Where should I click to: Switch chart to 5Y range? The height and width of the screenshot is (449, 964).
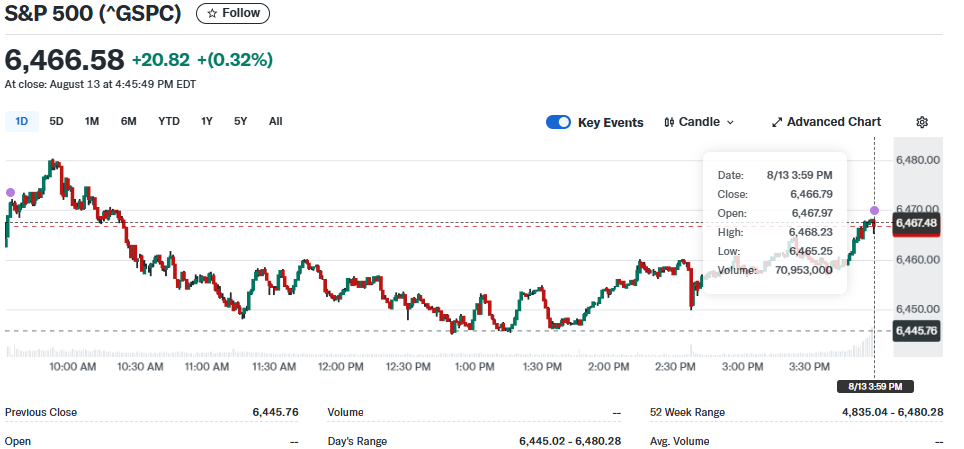tap(240, 122)
